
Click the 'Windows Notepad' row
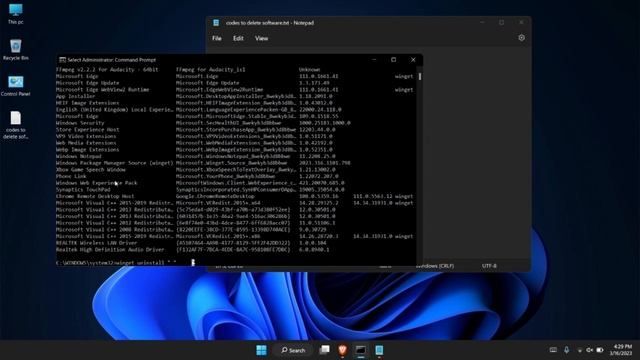point(234,156)
